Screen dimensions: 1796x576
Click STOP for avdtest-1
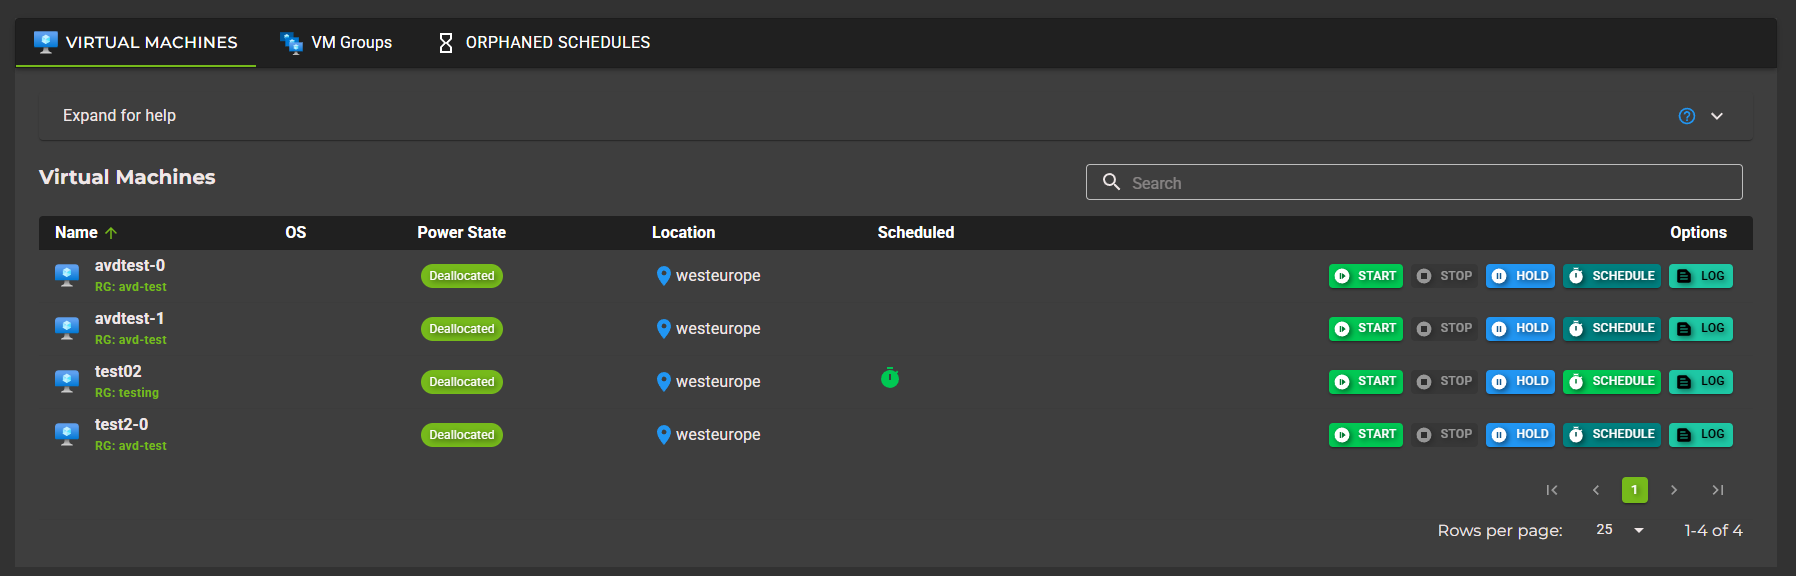(1445, 328)
